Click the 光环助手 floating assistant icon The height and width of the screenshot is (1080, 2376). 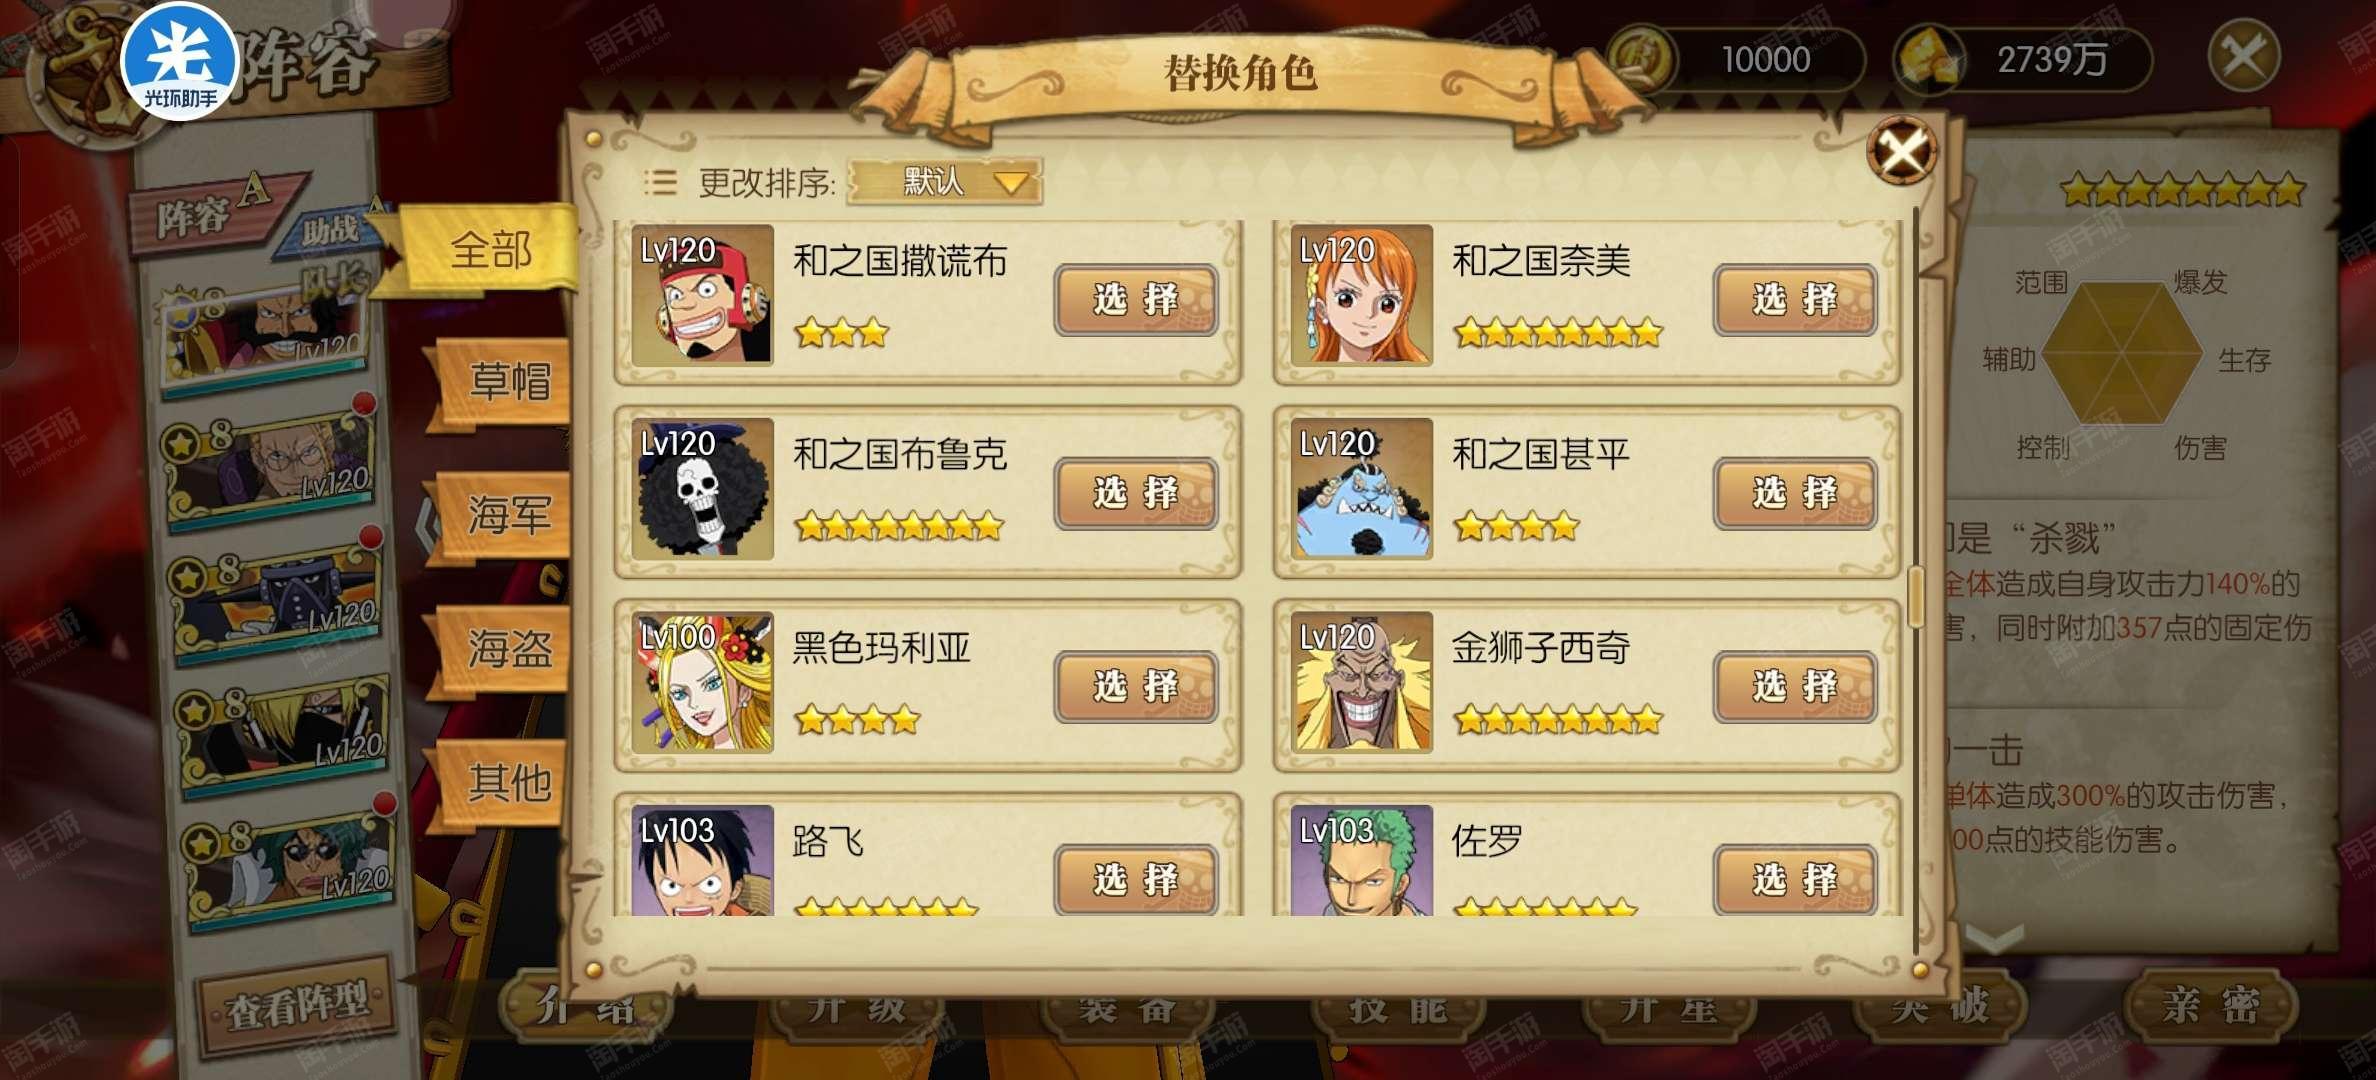coord(180,62)
